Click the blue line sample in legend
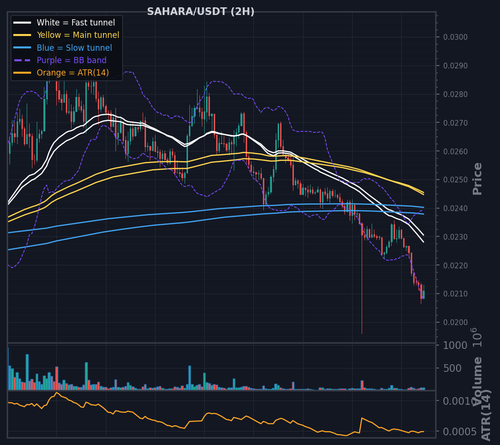 point(22,48)
